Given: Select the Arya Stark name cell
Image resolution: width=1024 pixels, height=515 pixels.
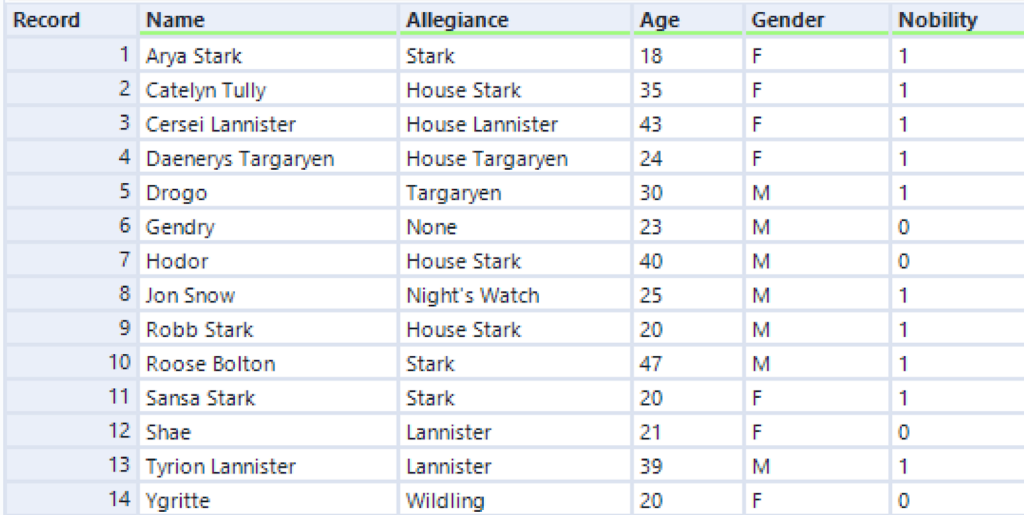Looking at the screenshot, I should (x=268, y=56).
